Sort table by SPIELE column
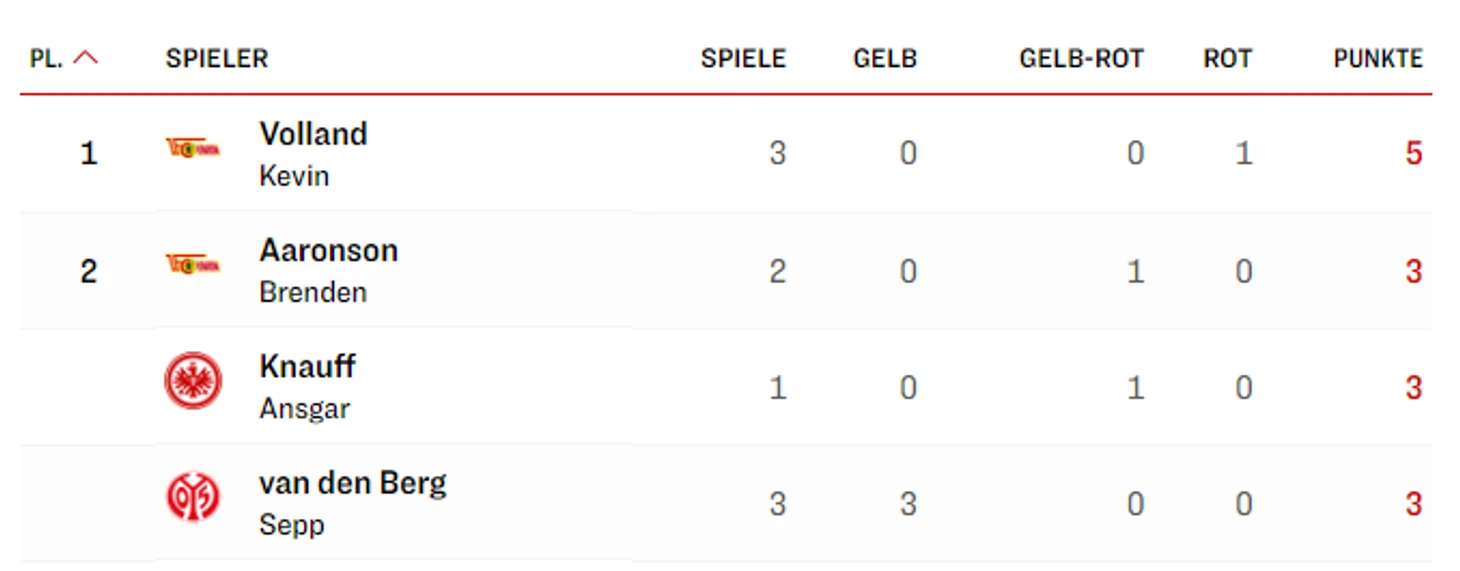Screen dimensions: 1460x571 tap(743, 59)
